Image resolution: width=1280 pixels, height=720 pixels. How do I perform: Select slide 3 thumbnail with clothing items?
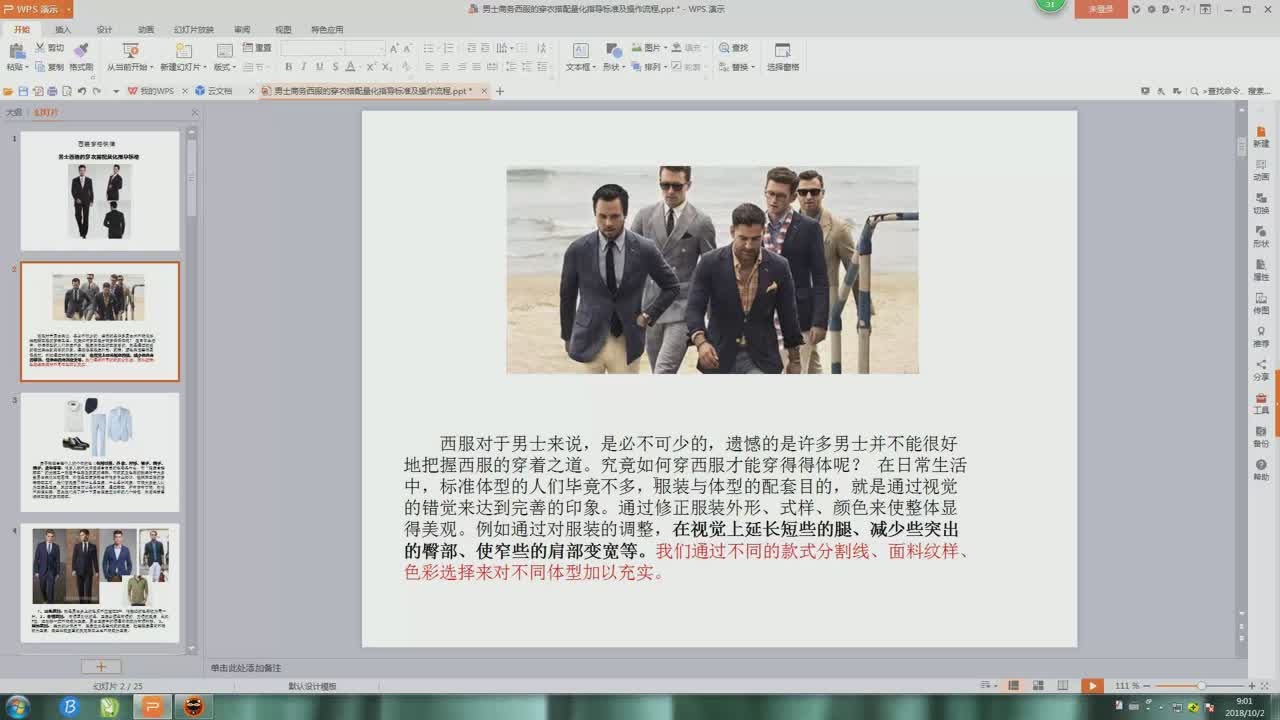point(100,452)
